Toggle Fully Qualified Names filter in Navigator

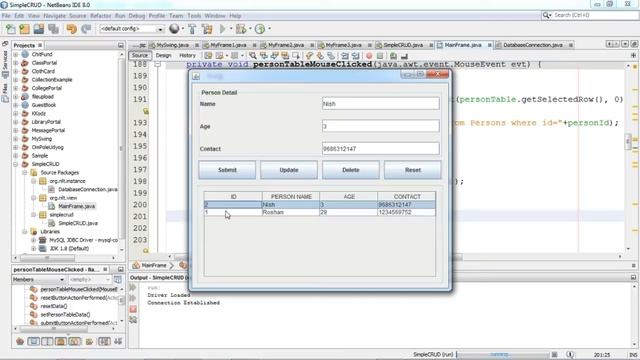tap(89, 341)
